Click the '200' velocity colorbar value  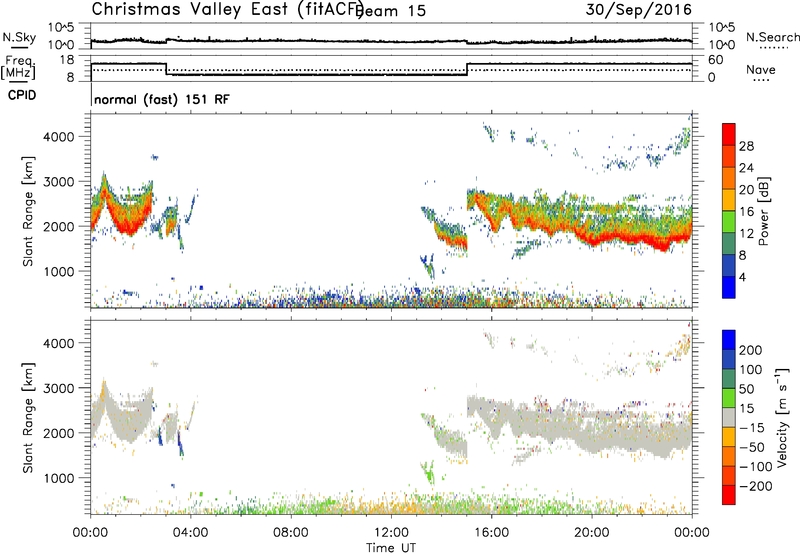point(751,350)
